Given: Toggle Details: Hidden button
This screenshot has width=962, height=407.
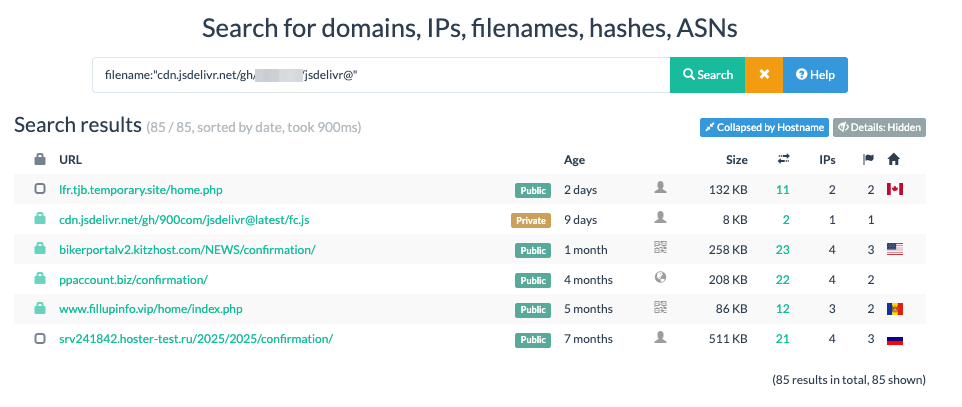Looking at the screenshot, I should pyautogui.click(x=879, y=127).
